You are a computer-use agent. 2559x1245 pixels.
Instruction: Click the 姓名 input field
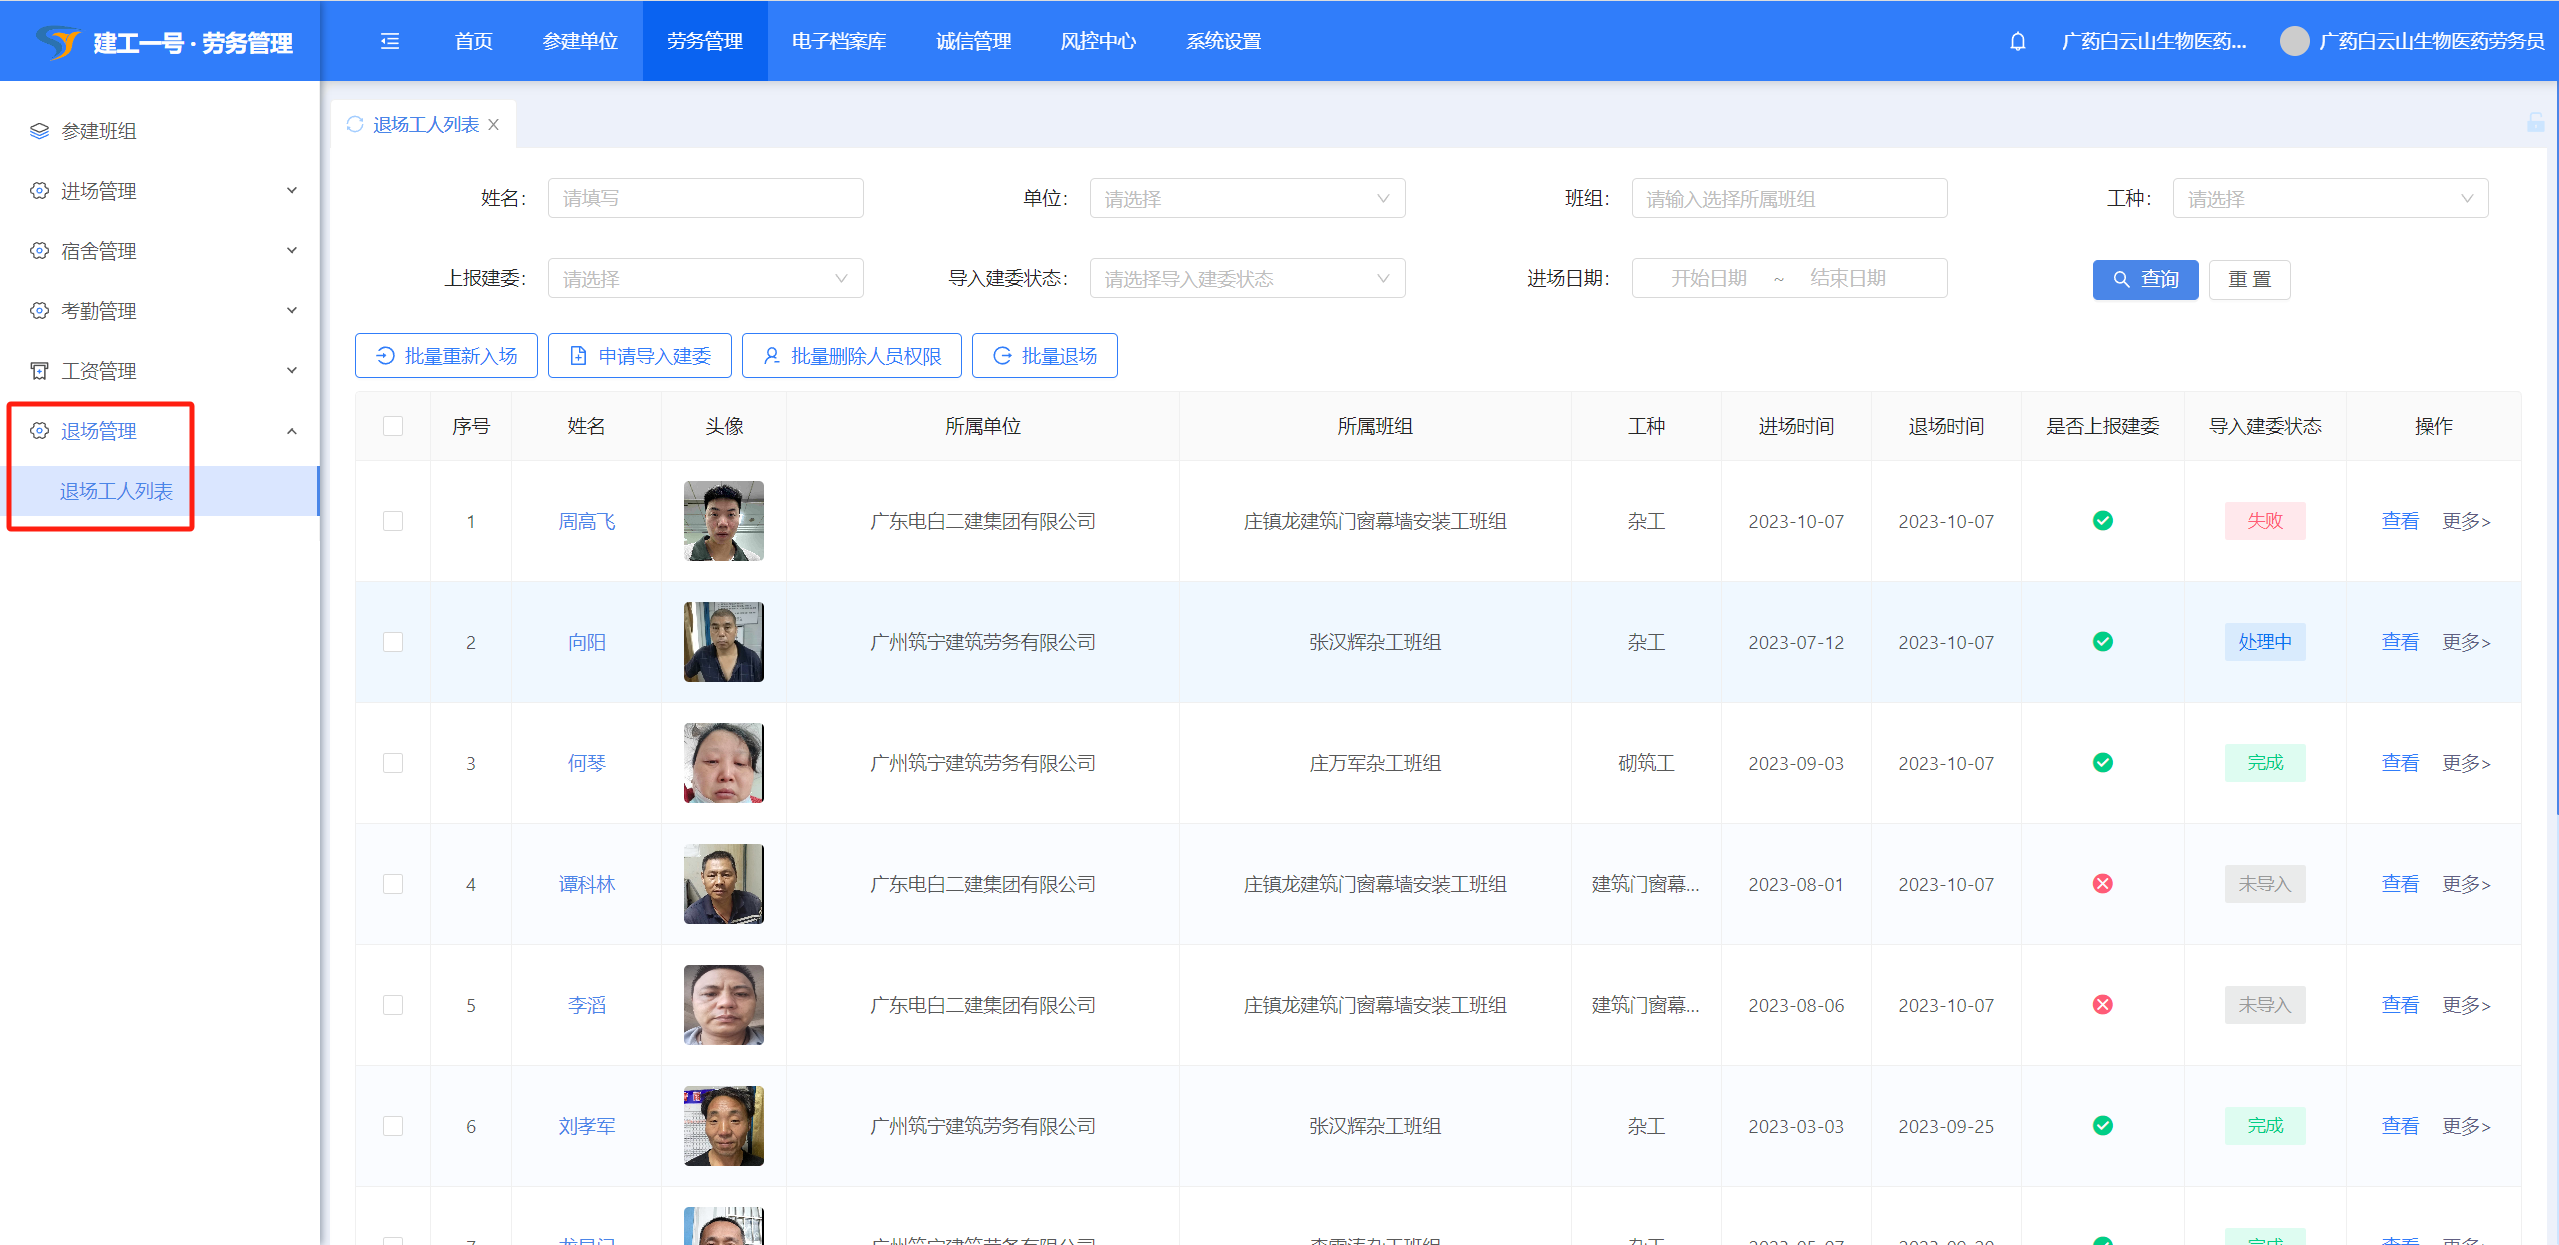tap(705, 198)
